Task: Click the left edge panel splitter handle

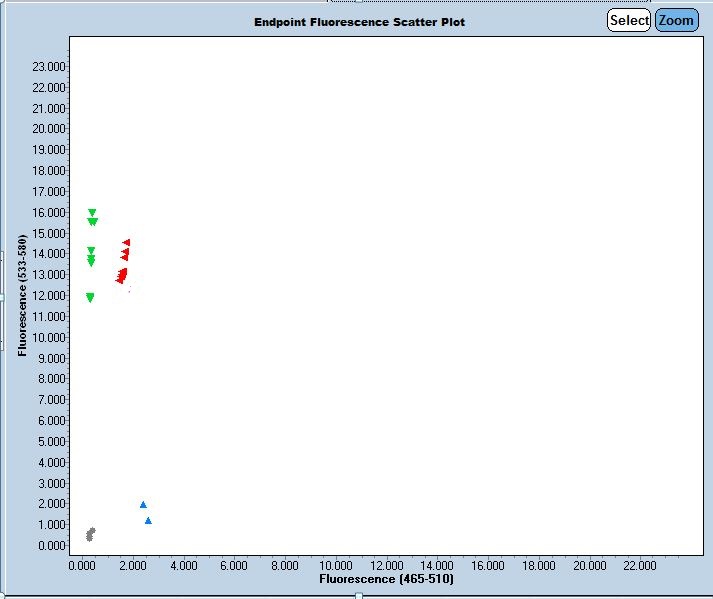Action: click(2, 297)
